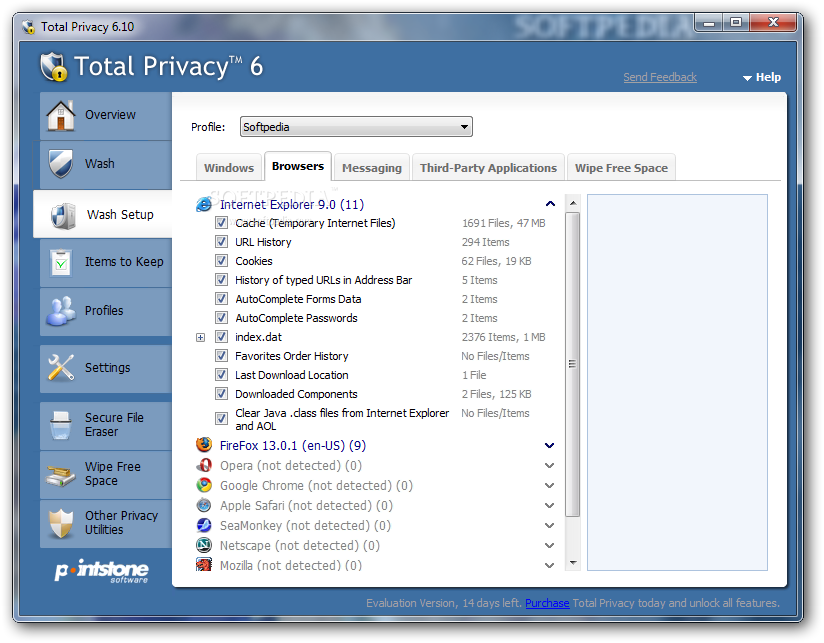This screenshot has width=824, height=643.
Task: Click the scrollbar up arrow
Action: tap(573, 203)
